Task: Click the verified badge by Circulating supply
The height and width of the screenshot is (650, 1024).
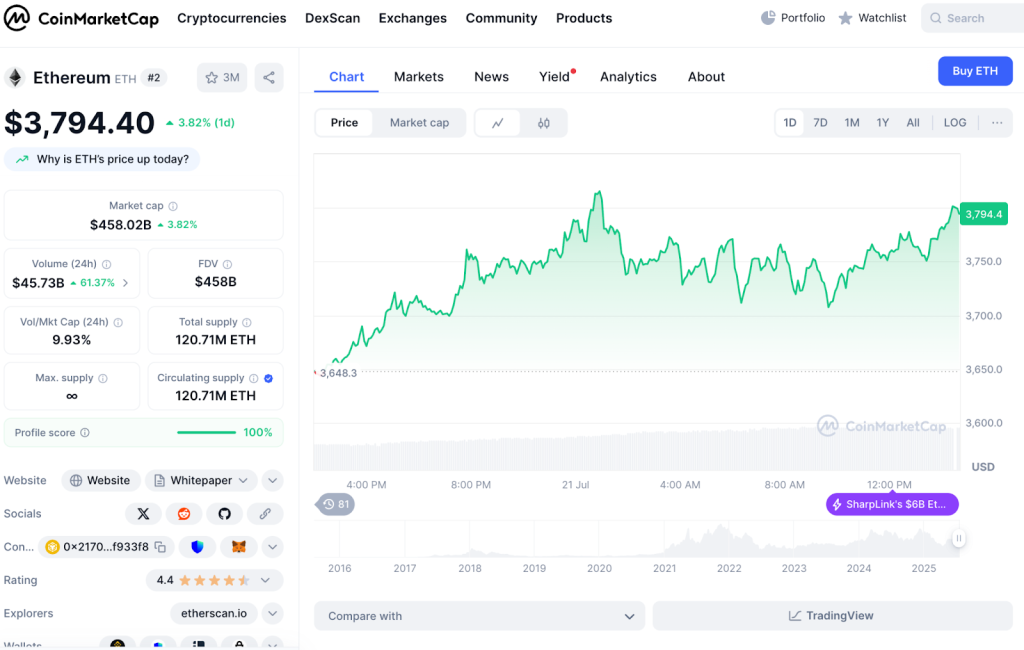Action: tap(268, 378)
